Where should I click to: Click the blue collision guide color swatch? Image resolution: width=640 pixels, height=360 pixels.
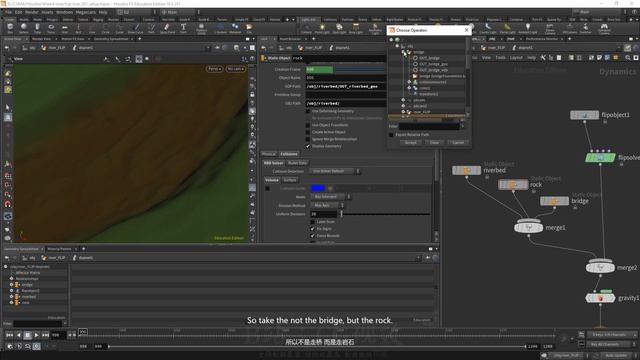pos(318,188)
